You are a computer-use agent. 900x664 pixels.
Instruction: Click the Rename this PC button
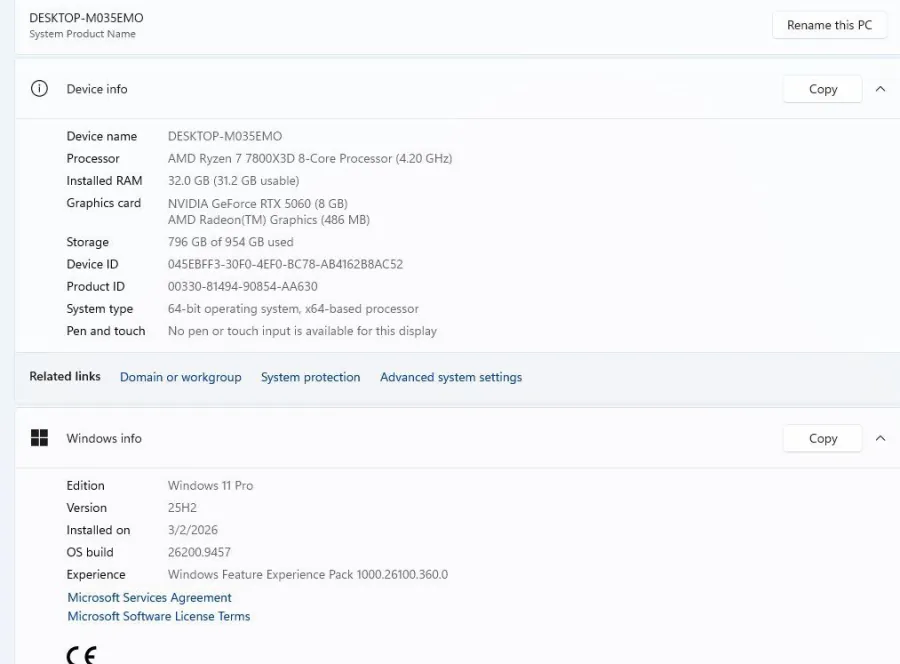click(x=829, y=25)
